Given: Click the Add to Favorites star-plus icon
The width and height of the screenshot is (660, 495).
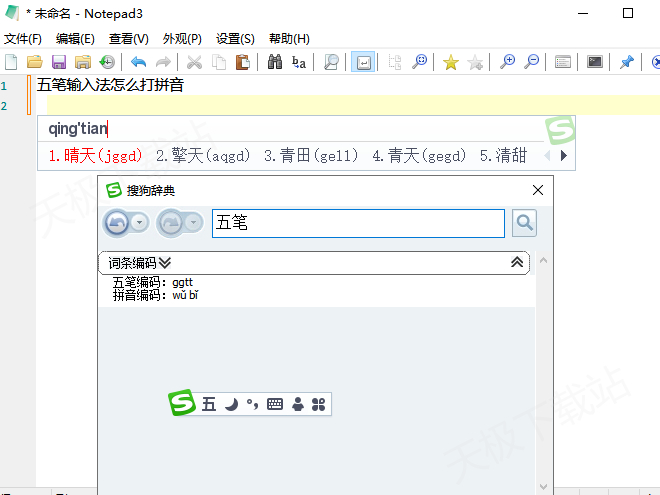Looking at the screenshot, I should click(475, 62).
